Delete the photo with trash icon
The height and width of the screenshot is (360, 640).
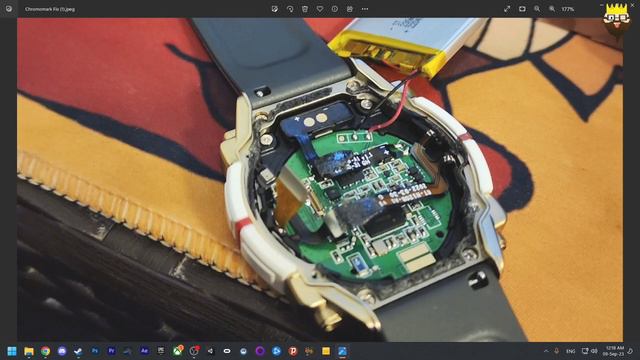[x=305, y=9]
